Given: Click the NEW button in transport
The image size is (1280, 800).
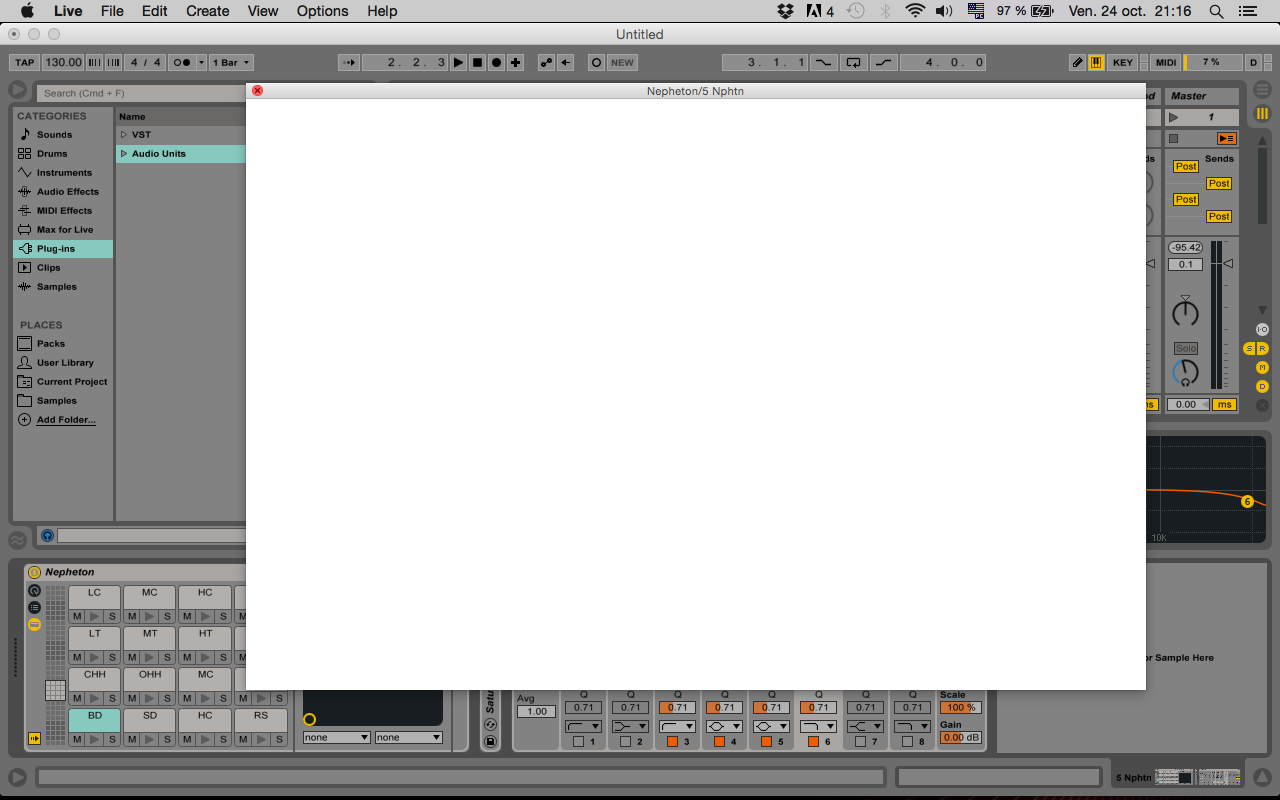Looking at the screenshot, I should (622, 62).
